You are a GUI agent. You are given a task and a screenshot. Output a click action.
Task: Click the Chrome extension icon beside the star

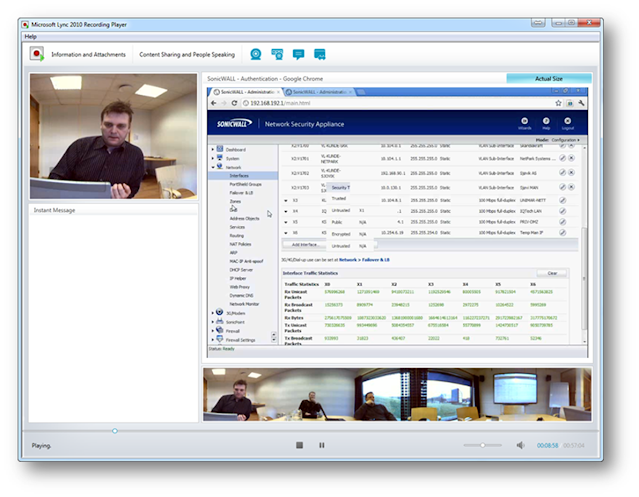[x=570, y=103]
